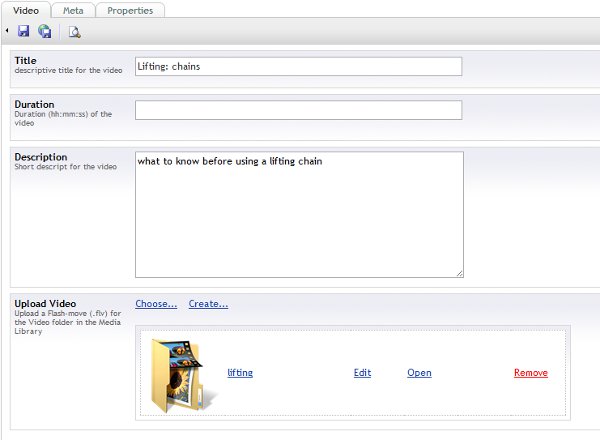The width and height of the screenshot is (600, 440).
Task: Switch to the Video tab
Action: [x=26, y=10]
